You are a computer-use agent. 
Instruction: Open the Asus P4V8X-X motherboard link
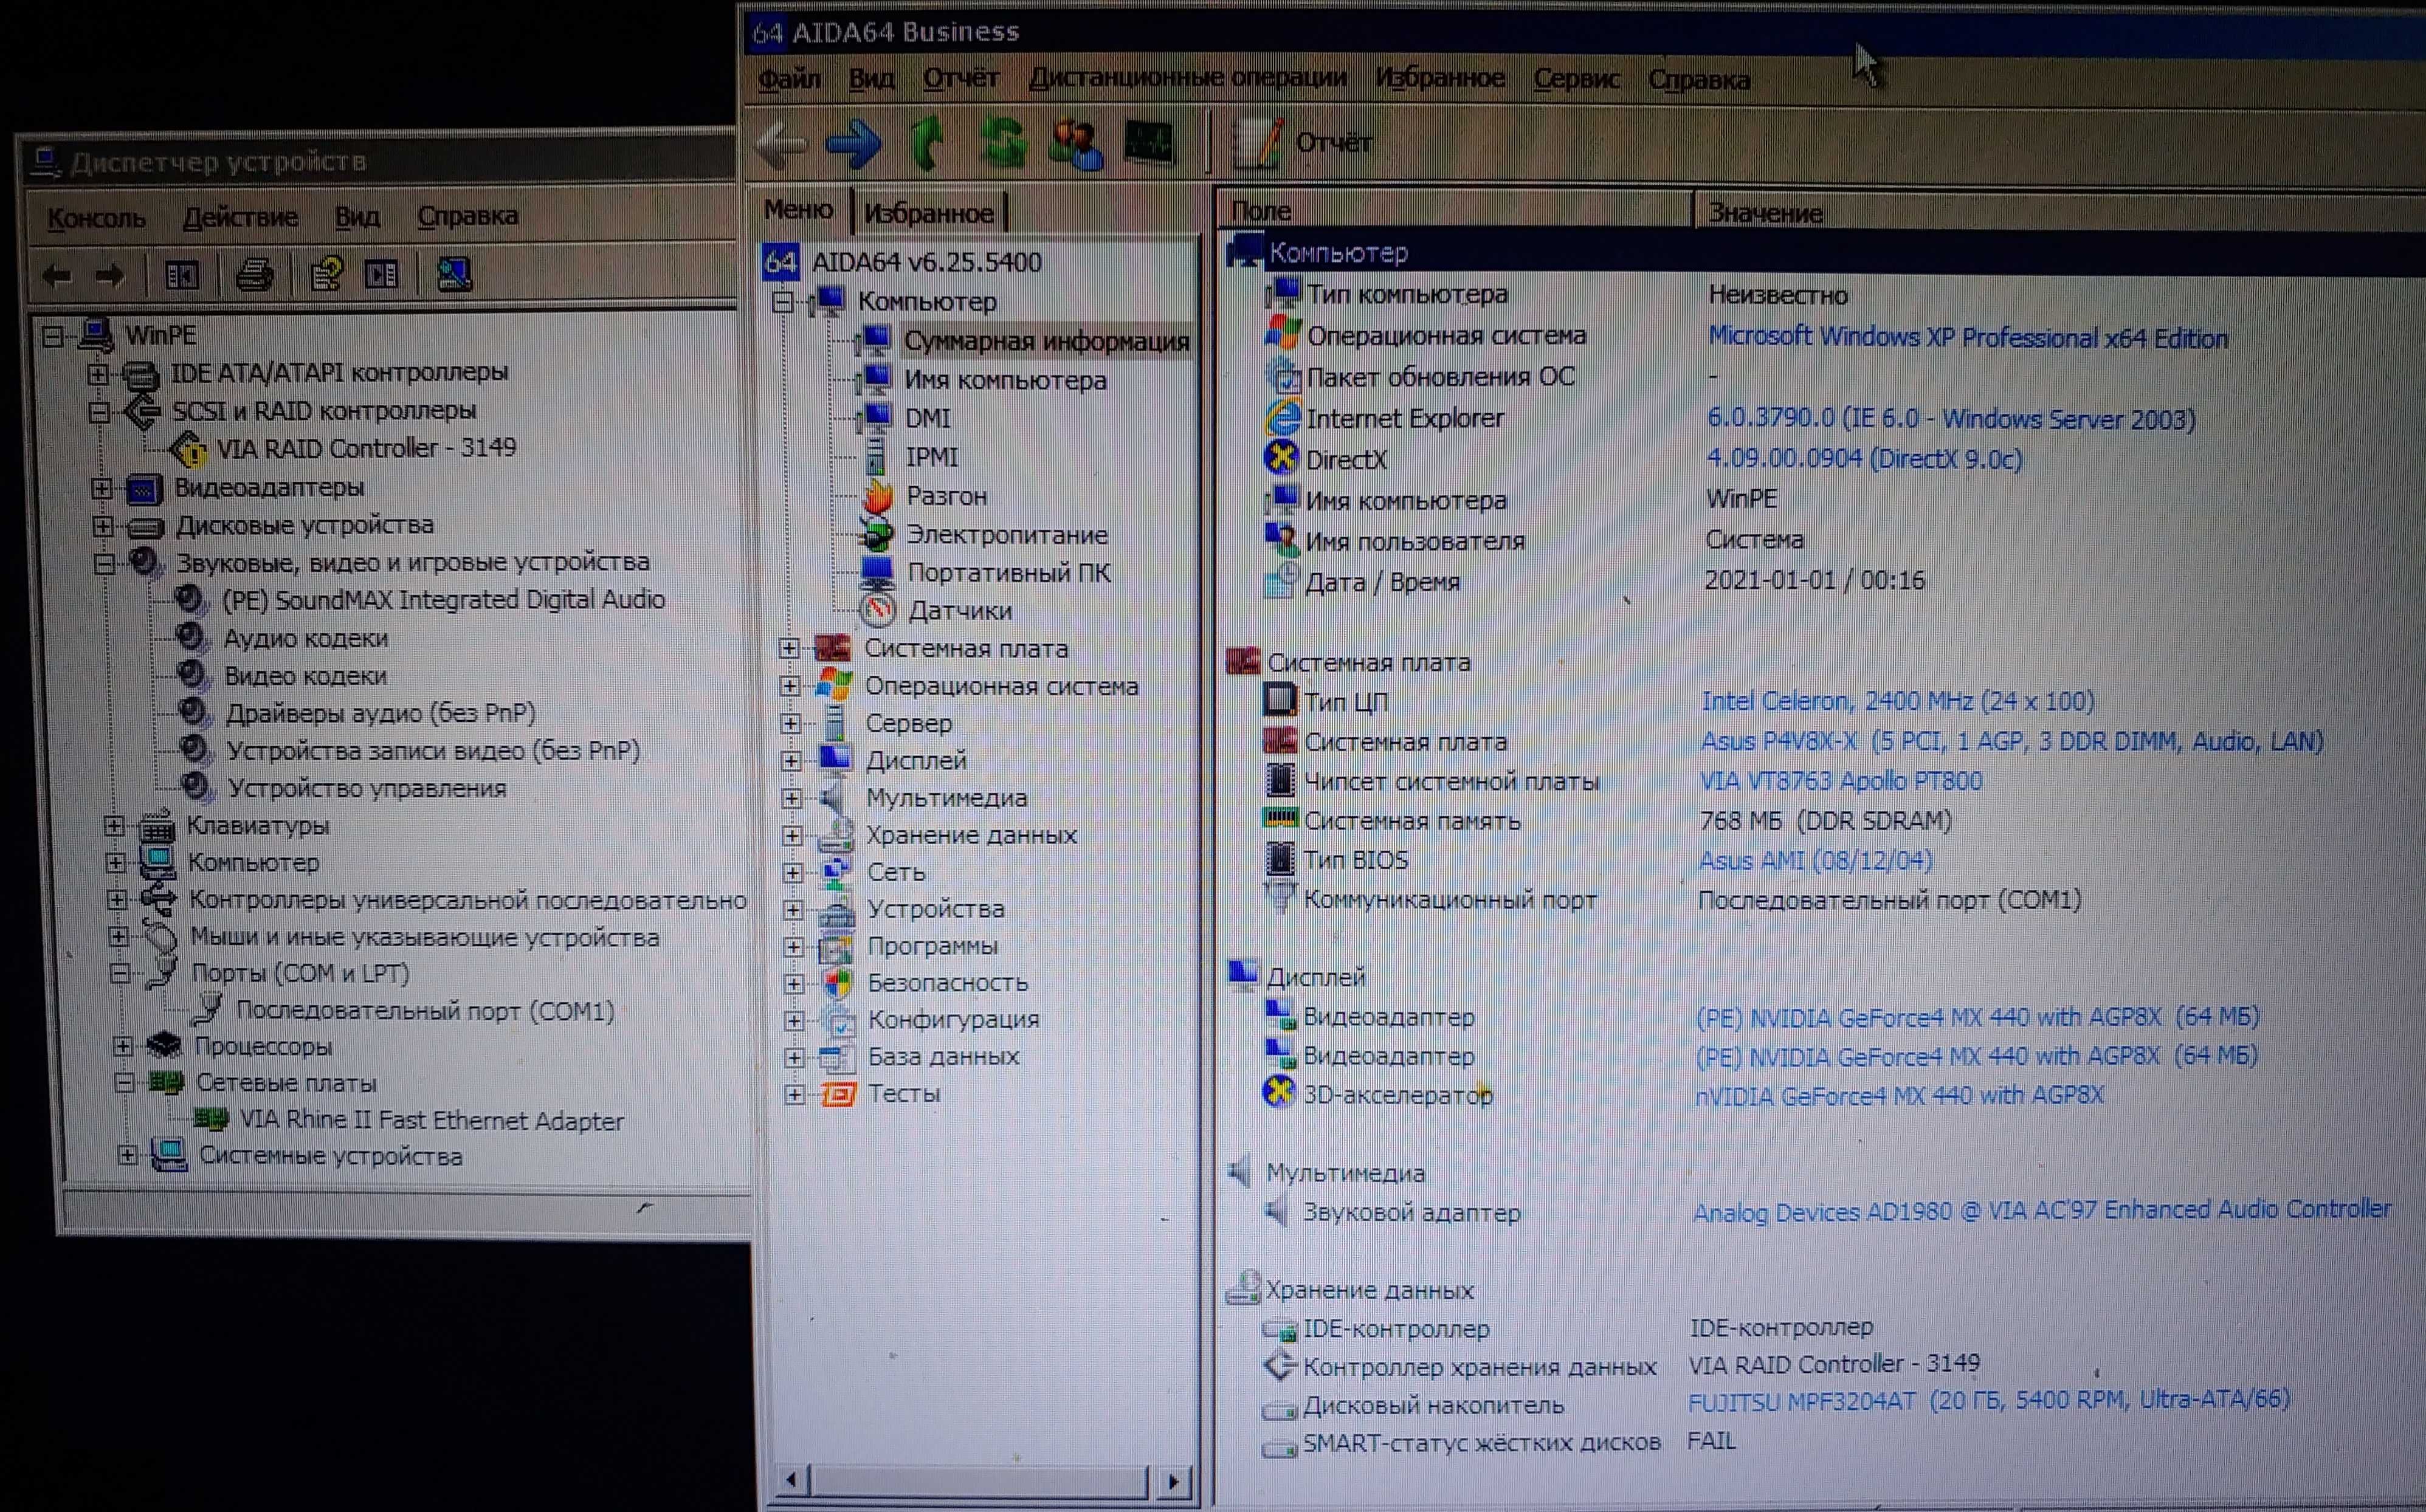tap(2012, 741)
